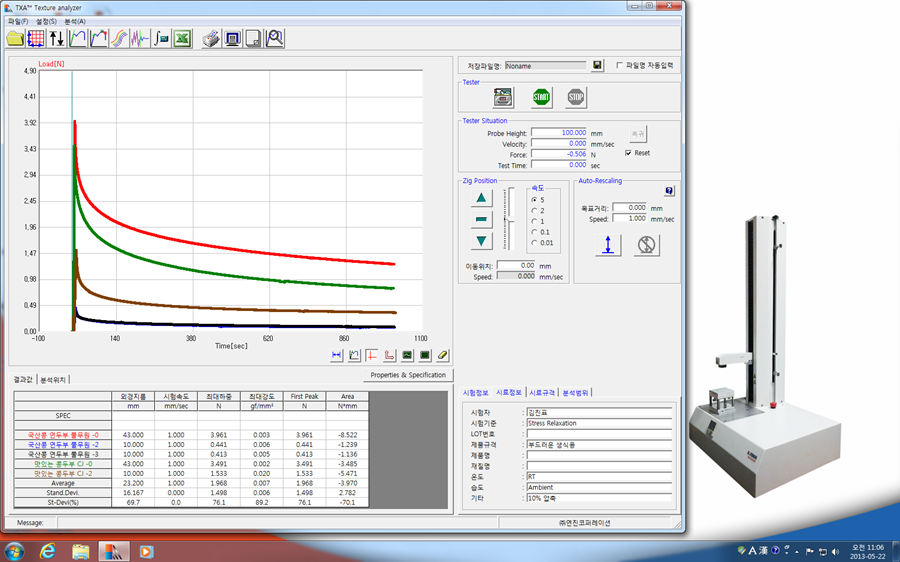The image size is (900, 562).
Task: Select the 0.1 speed radio button
Action: (x=534, y=232)
